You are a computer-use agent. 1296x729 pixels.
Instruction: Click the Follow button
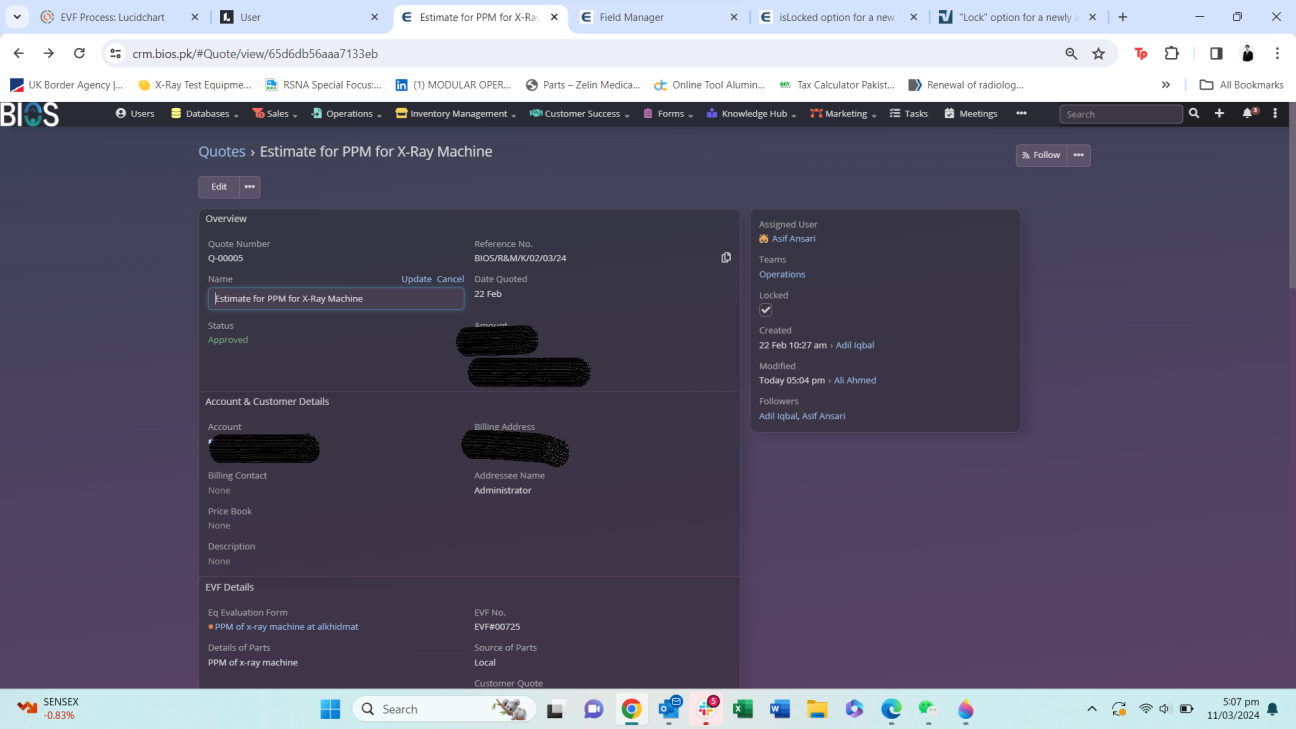point(1041,155)
